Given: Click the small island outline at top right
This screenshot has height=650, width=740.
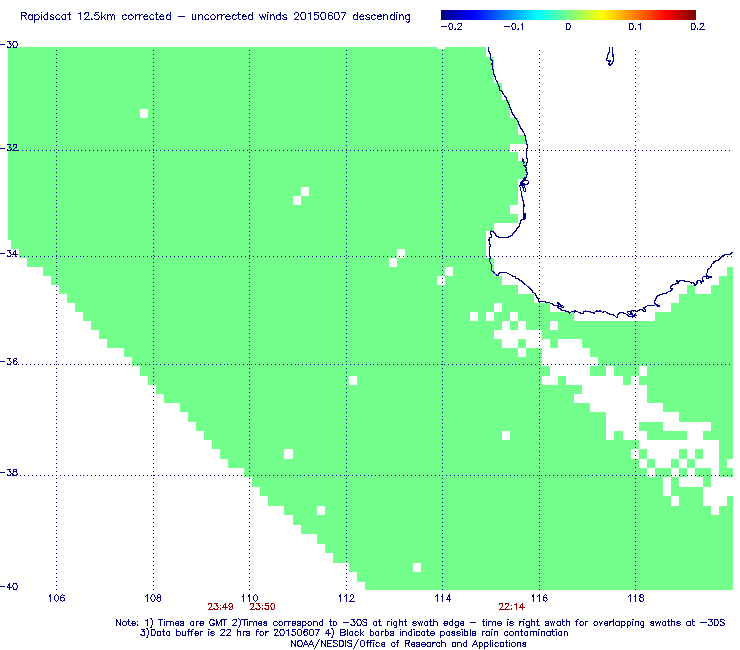Looking at the screenshot, I should click(x=610, y=56).
